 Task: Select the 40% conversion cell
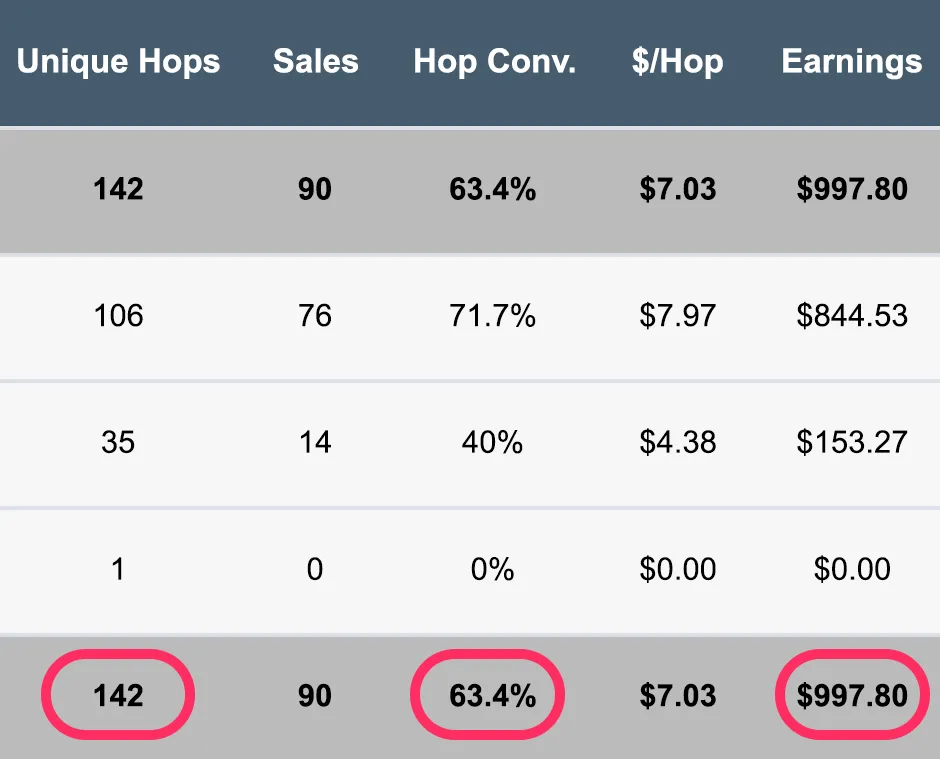point(492,442)
